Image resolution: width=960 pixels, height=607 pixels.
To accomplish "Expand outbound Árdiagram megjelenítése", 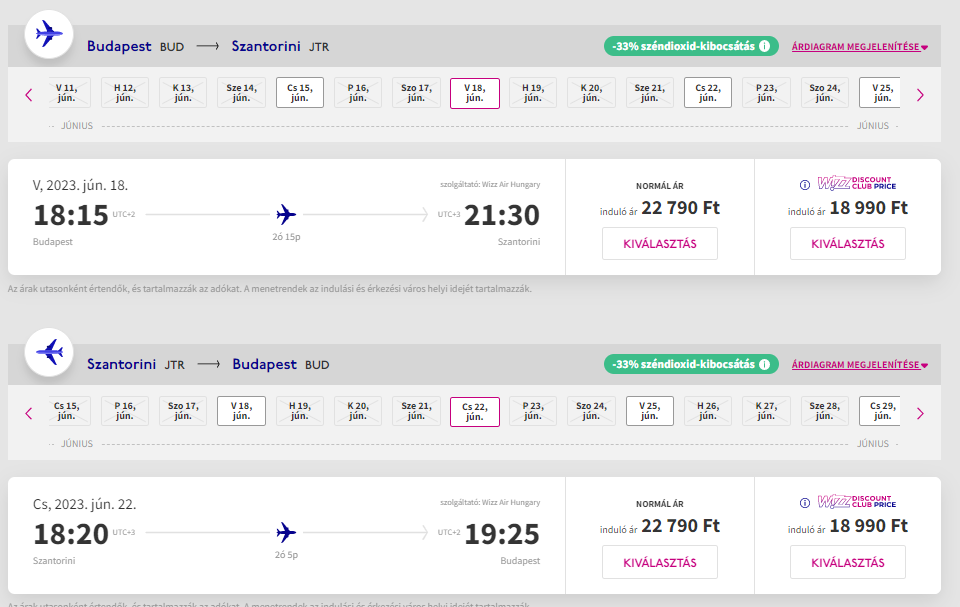I will [x=859, y=47].
